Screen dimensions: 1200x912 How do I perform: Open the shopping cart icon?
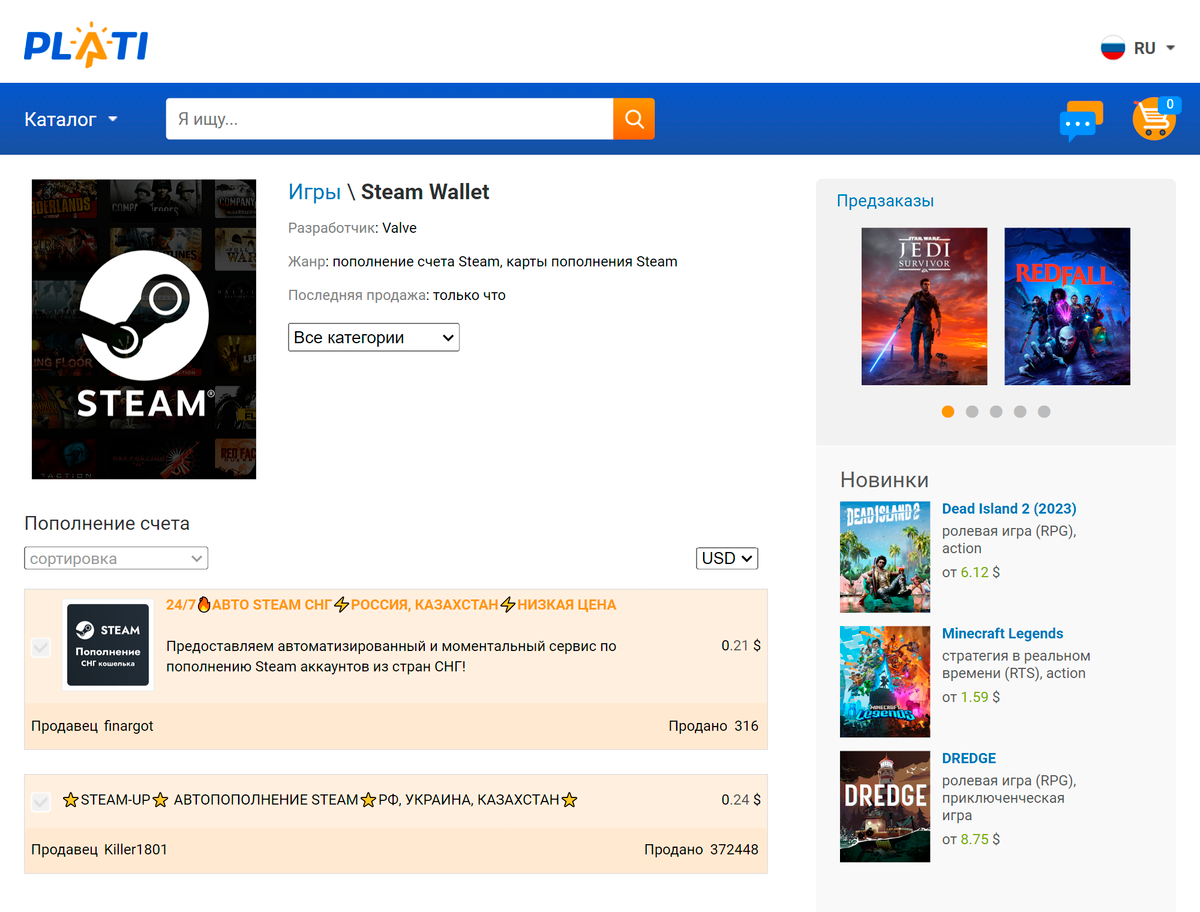pyautogui.click(x=1154, y=119)
